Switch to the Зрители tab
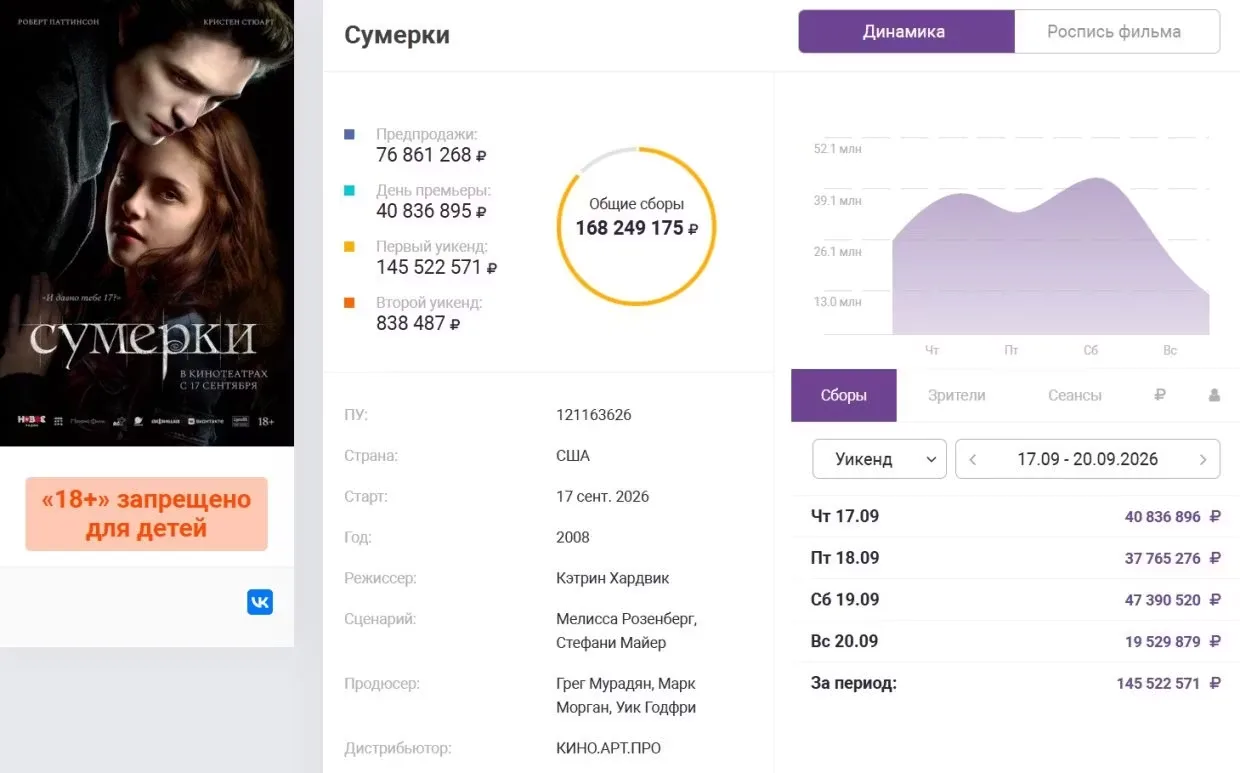 coord(957,395)
